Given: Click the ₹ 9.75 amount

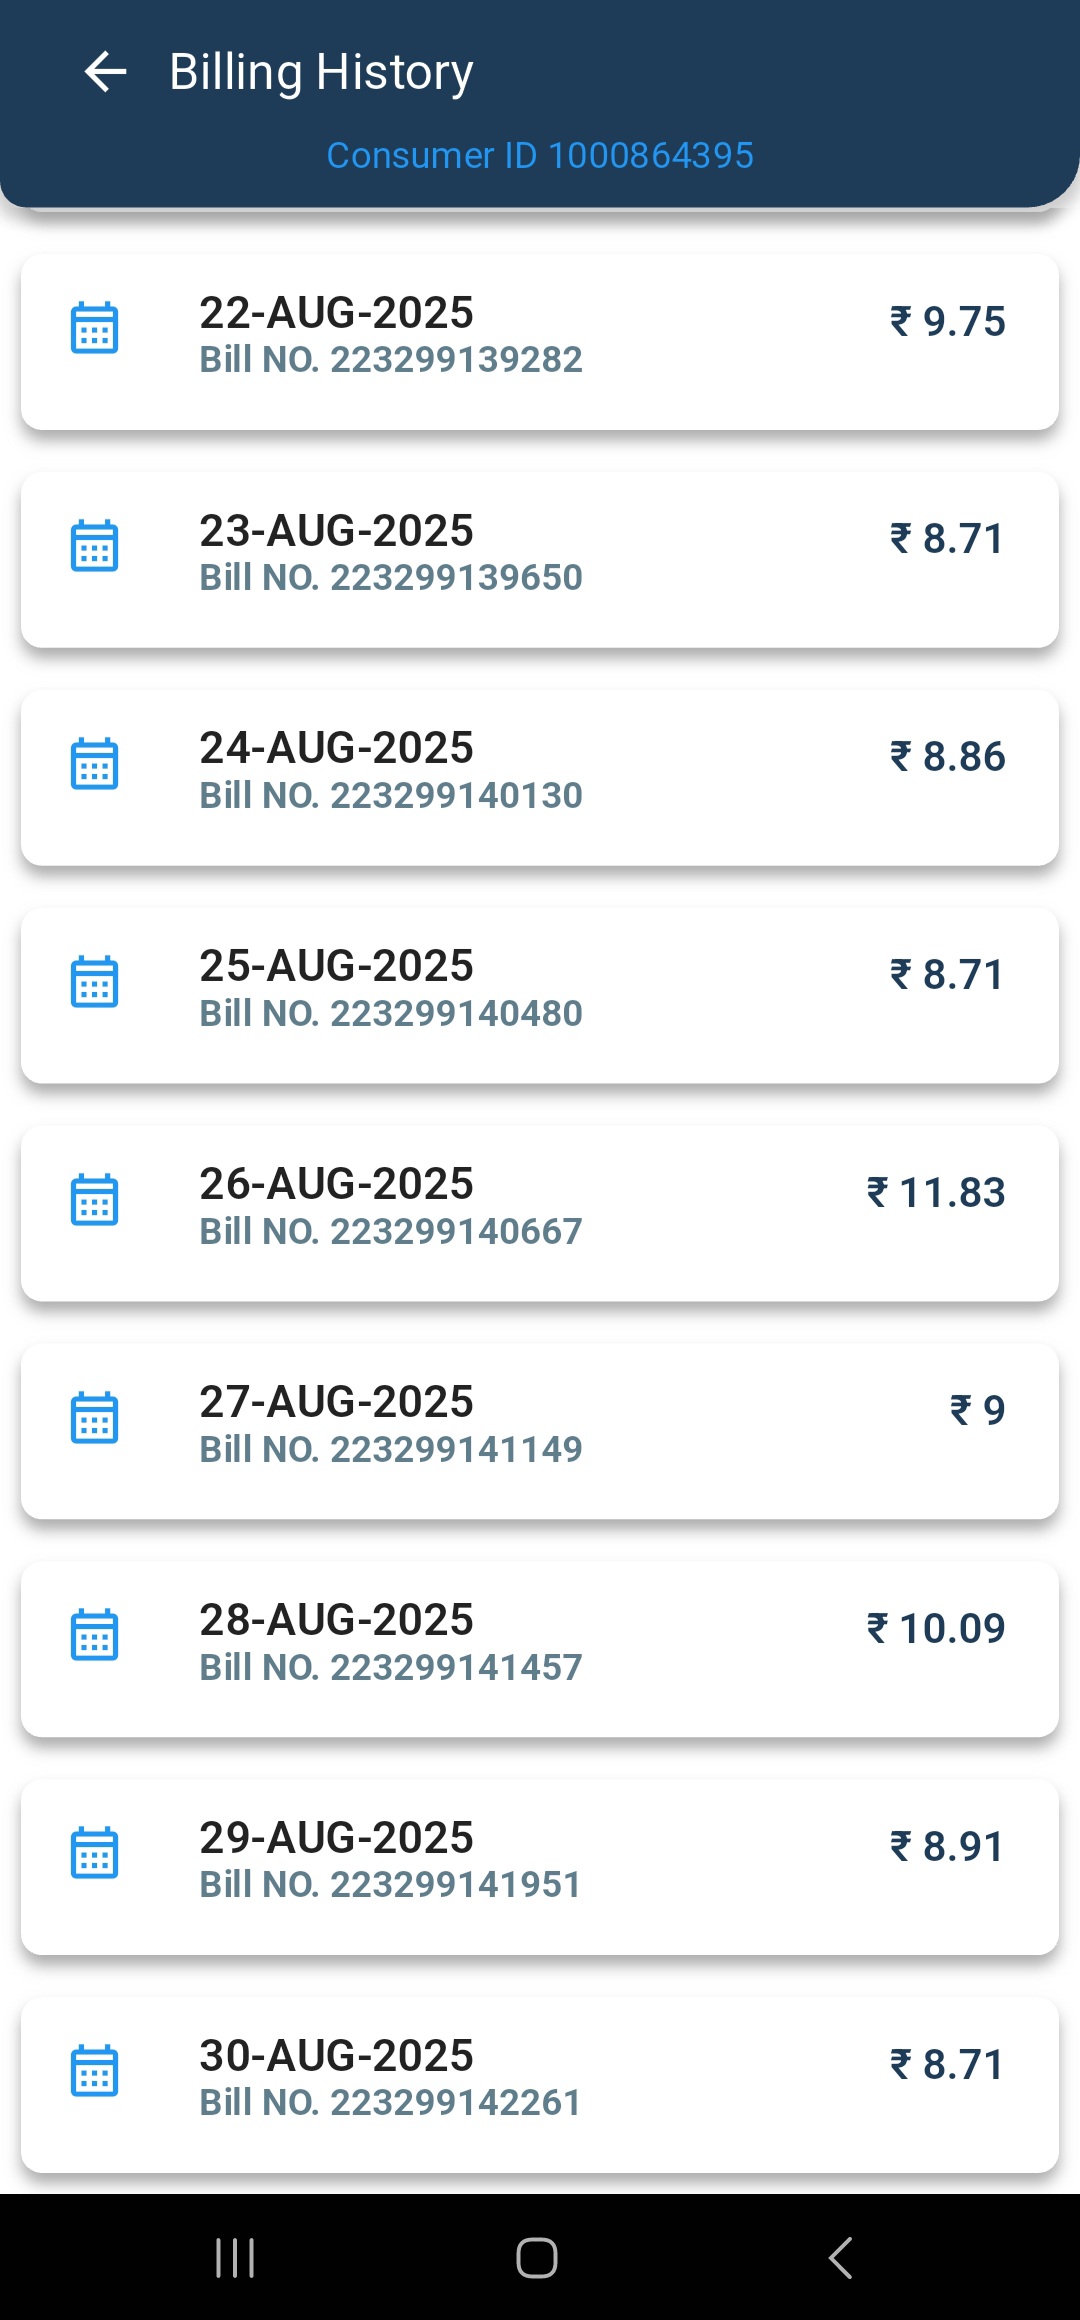Looking at the screenshot, I should [948, 321].
